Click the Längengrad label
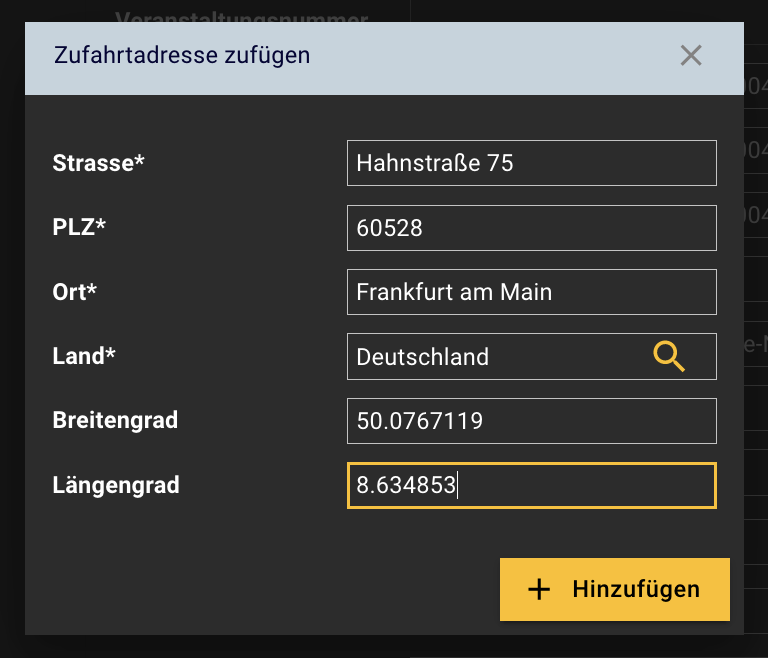768x658 pixels. pos(116,486)
